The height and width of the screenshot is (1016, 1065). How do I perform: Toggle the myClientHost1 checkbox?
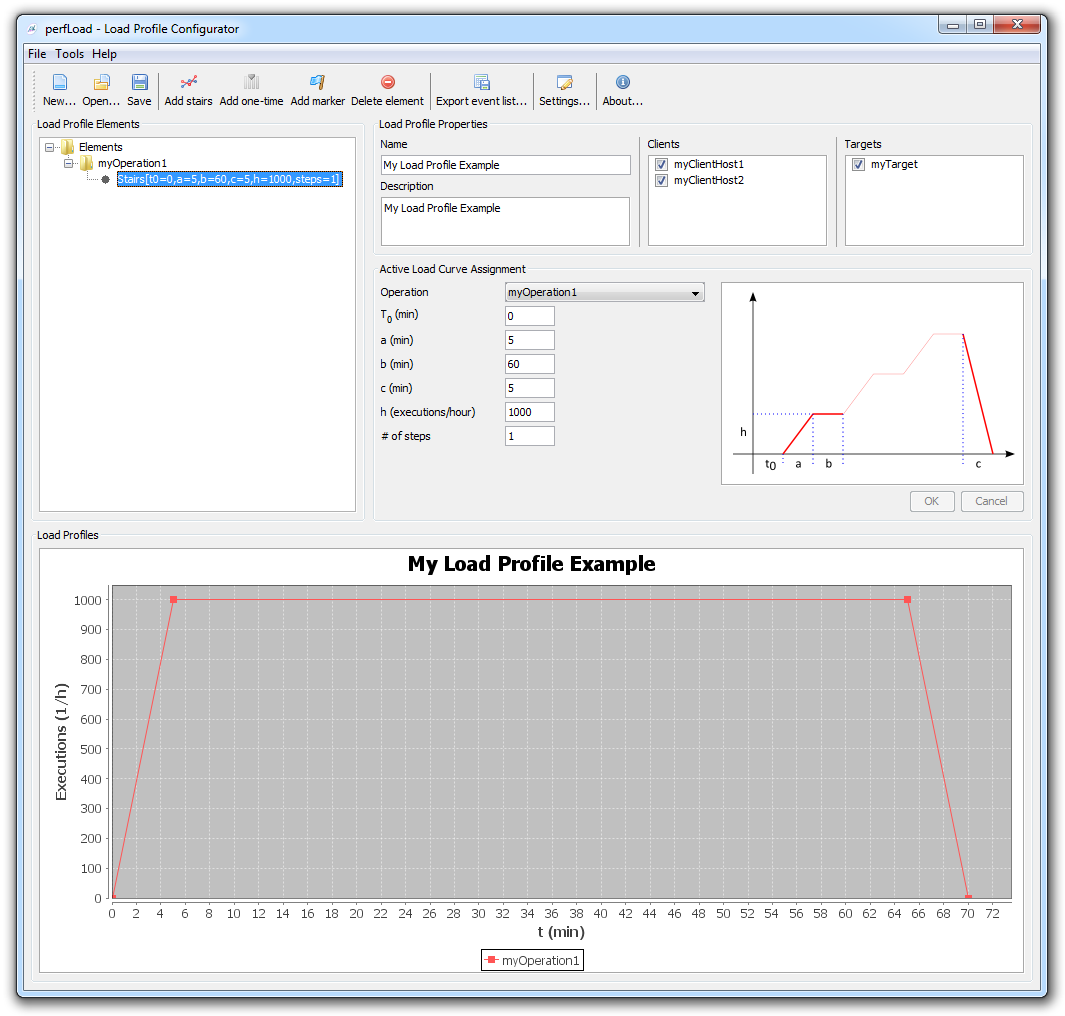pos(661,164)
